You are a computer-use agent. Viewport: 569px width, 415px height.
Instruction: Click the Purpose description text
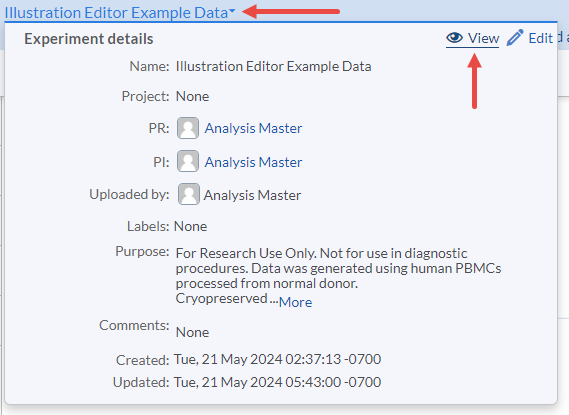[x=338, y=276]
